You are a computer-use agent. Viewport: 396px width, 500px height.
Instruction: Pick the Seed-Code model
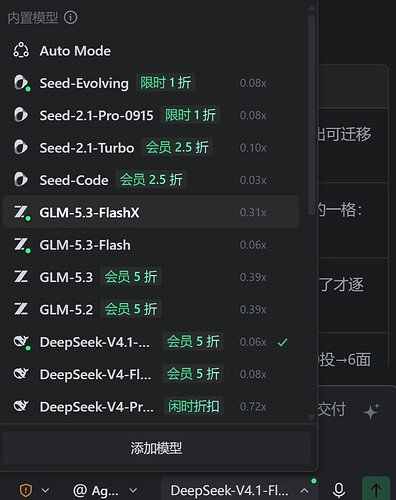pyautogui.click(x=151, y=180)
